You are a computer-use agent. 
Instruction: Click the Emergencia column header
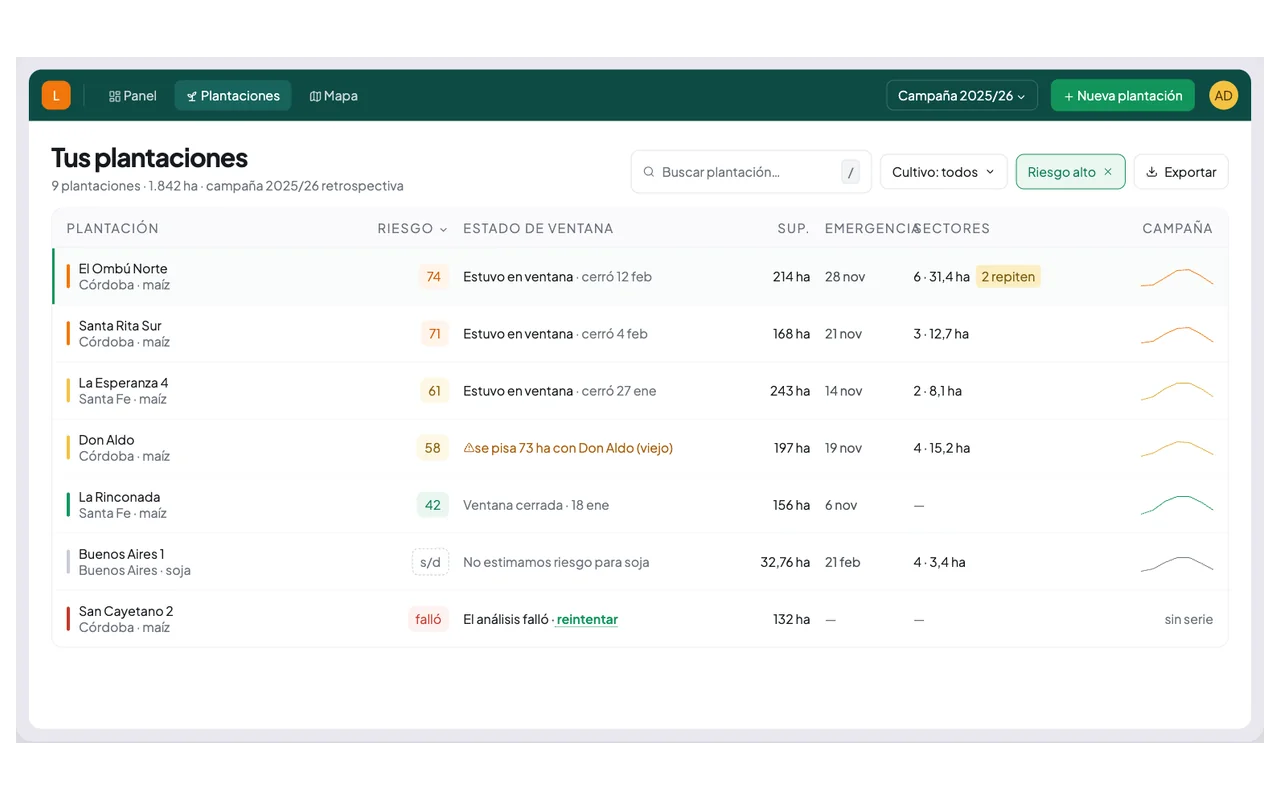(x=869, y=229)
